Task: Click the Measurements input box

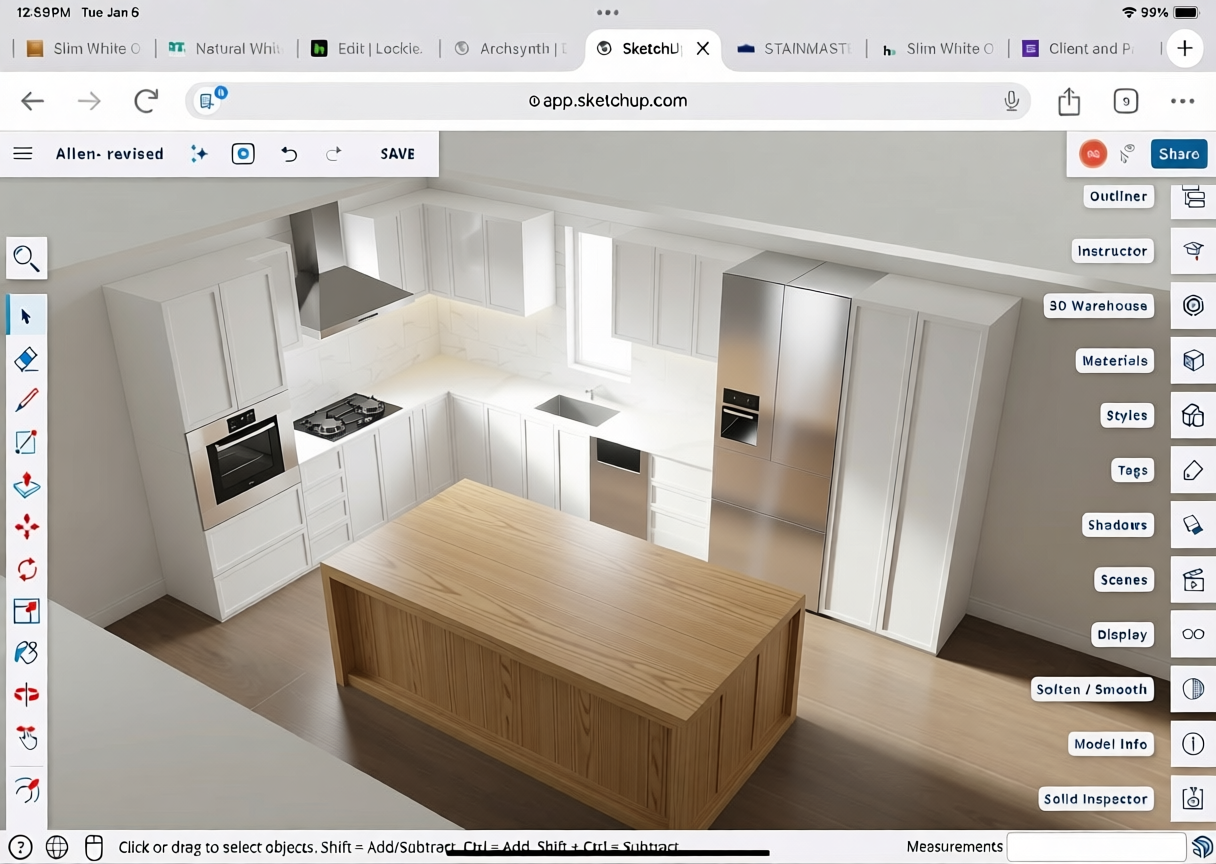Action: [x=1095, y=847]
